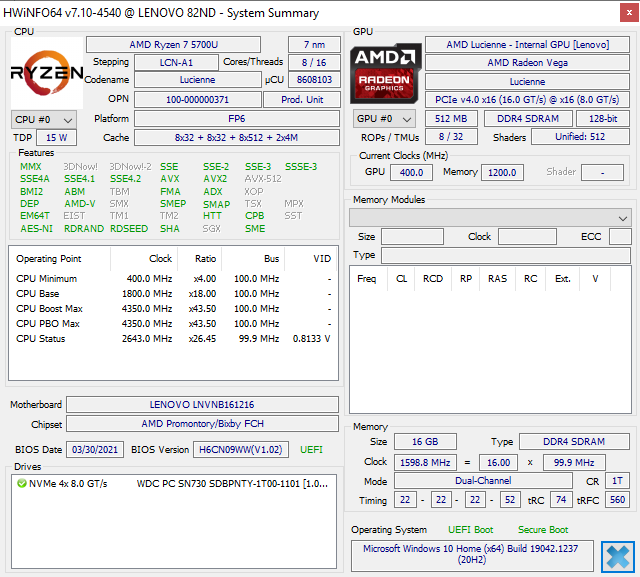The height and width of the screenshot is (577, 640).
Task: Click the memory clock 1598.8 MHz value
Action: click(x=425, y=463)
